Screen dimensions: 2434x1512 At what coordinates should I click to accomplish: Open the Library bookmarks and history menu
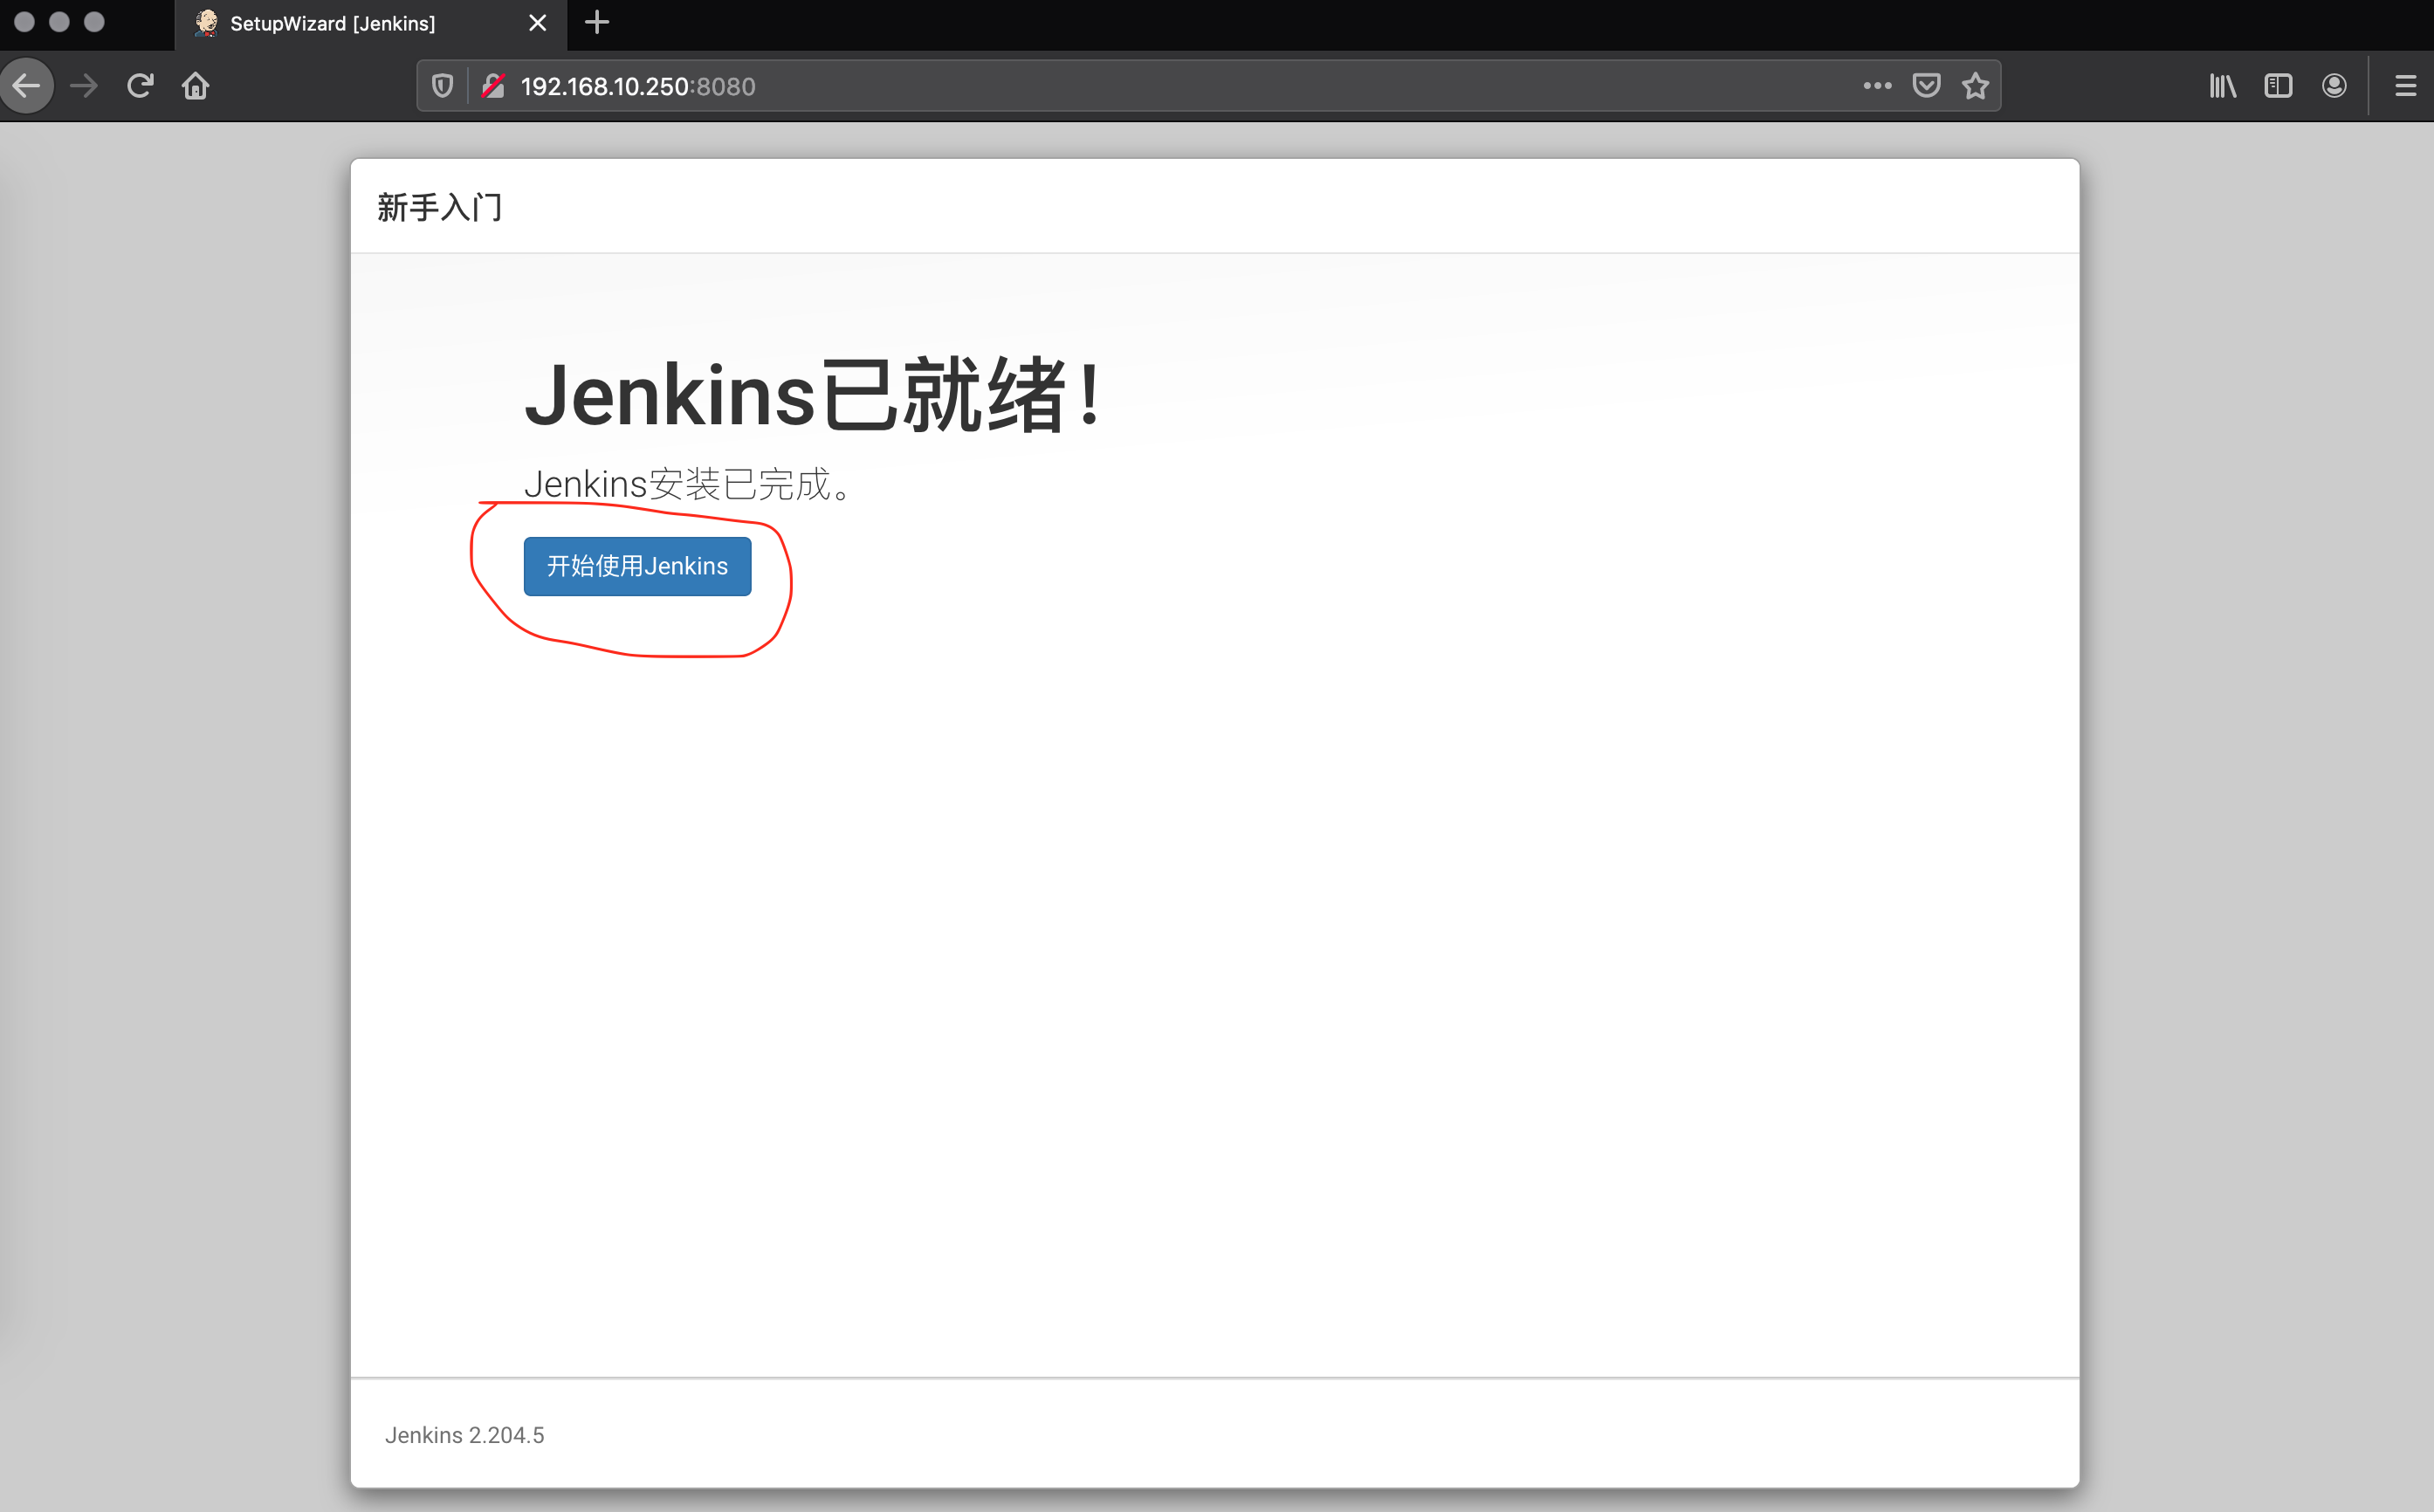coord(2222,86)
